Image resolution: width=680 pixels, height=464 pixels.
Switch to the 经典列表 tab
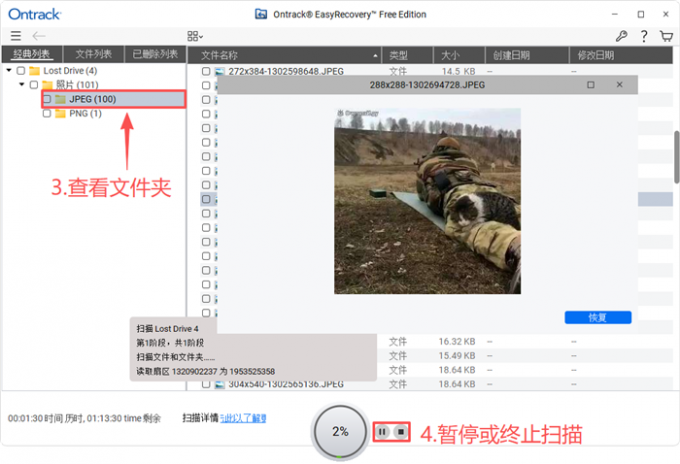(32, 54)
